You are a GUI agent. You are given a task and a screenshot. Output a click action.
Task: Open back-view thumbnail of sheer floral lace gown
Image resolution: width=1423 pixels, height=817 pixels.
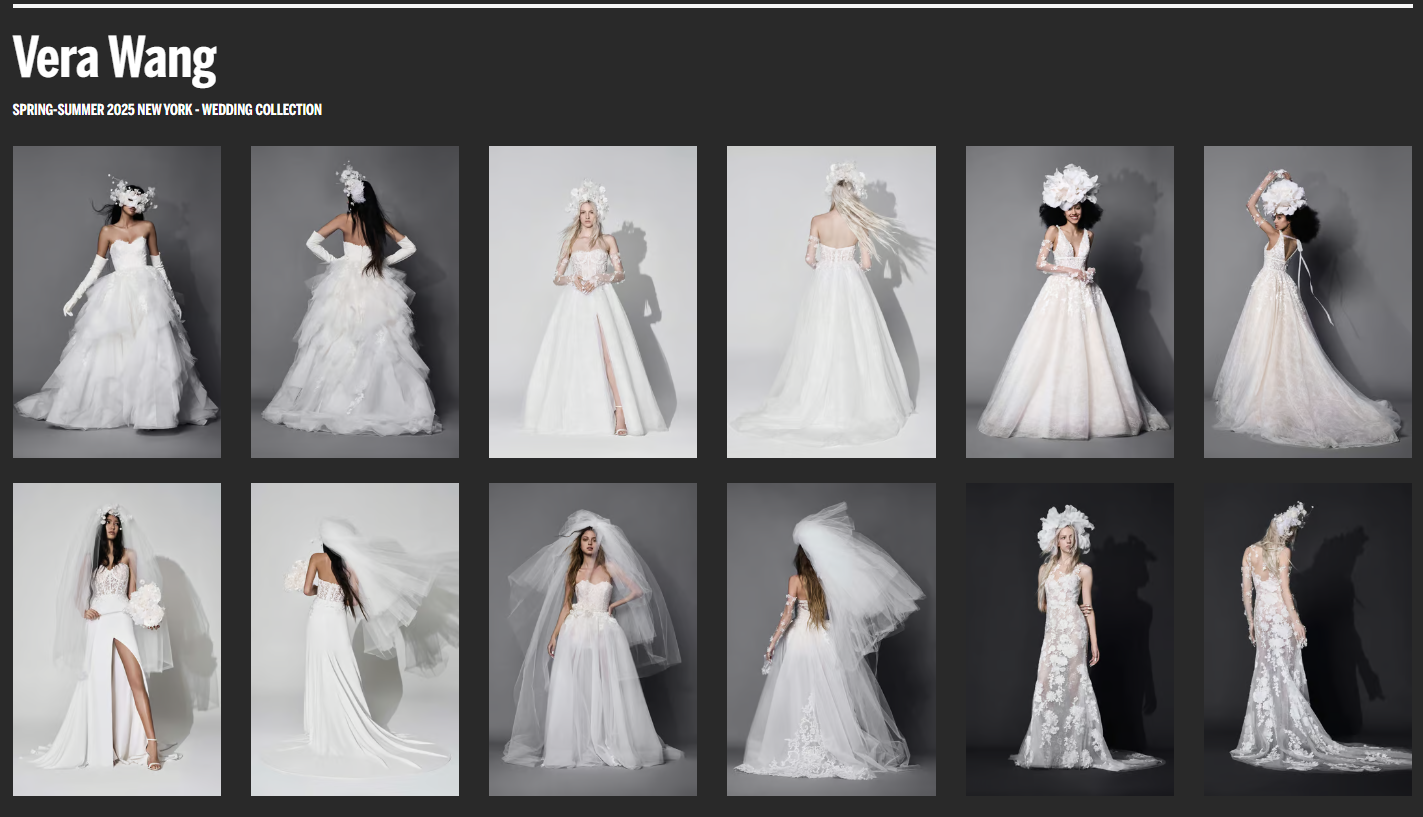point(1308,640)
